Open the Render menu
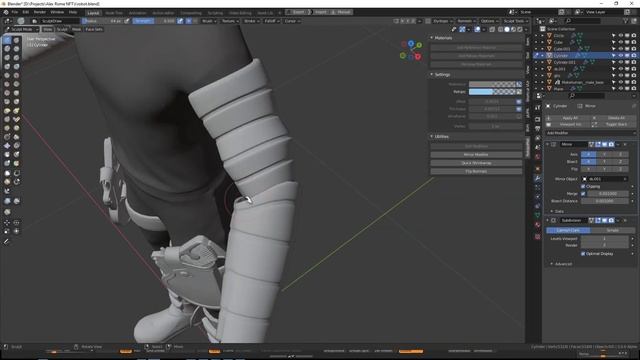This screenshot has height=360, width=640. click(x=40, y=12)
